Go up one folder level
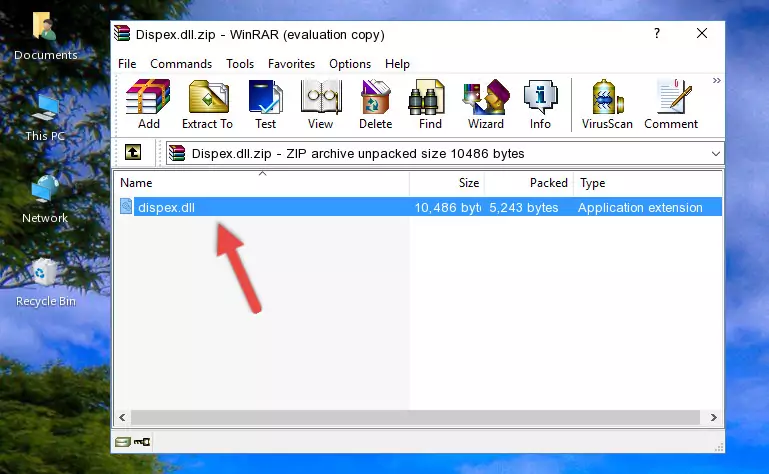This screenshot has height=474, width=769. [x=133, y=153]
